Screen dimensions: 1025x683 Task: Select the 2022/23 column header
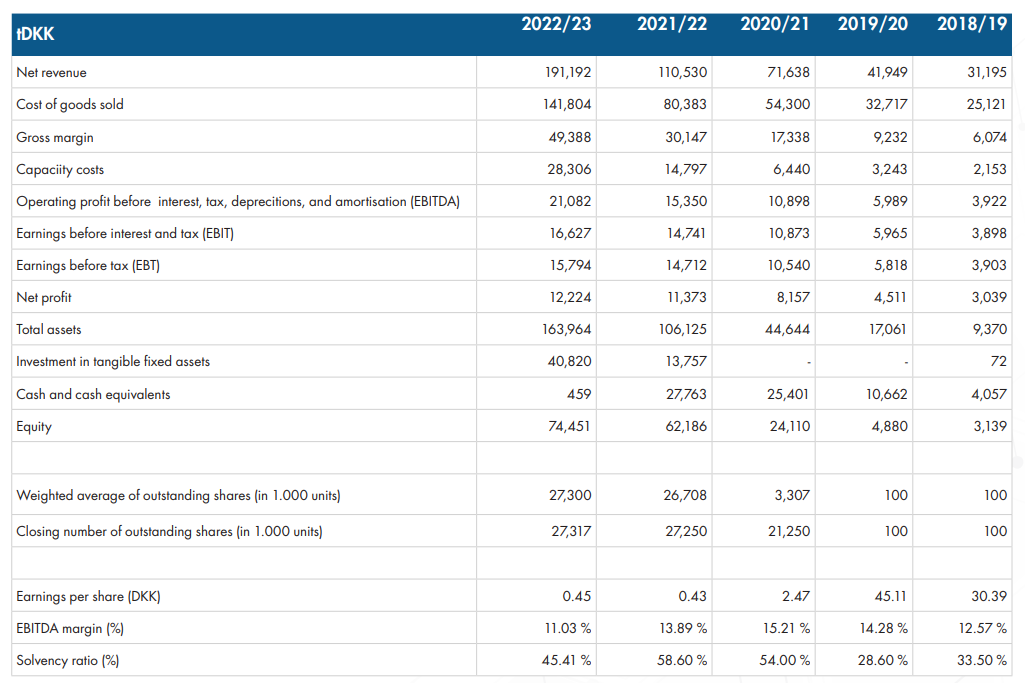click(556, 24)
